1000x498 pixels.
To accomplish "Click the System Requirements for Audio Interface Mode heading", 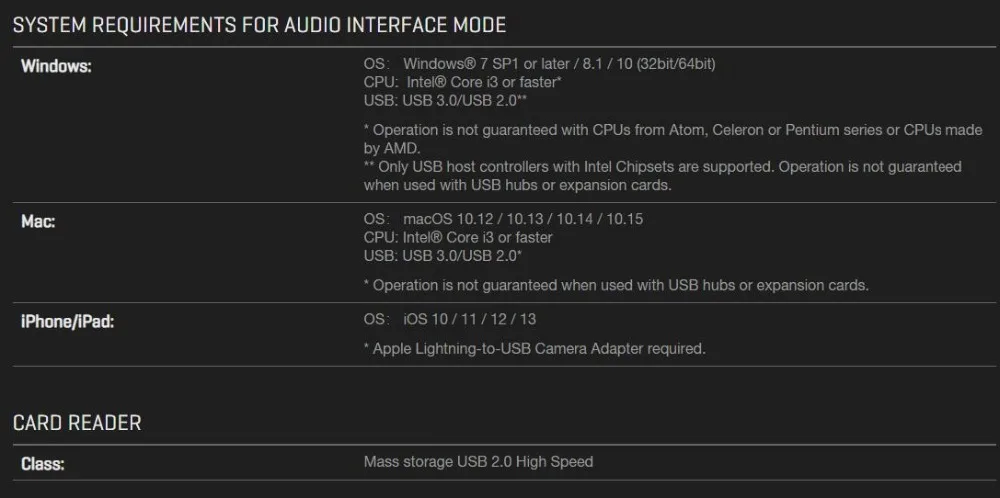I will point(260,25).
